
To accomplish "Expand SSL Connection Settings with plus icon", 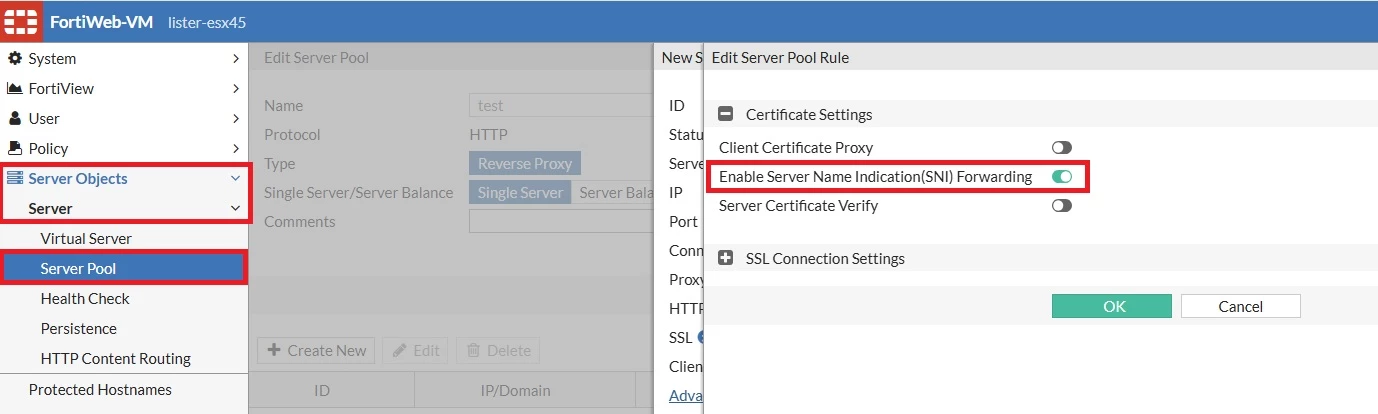I will point(726,258).
